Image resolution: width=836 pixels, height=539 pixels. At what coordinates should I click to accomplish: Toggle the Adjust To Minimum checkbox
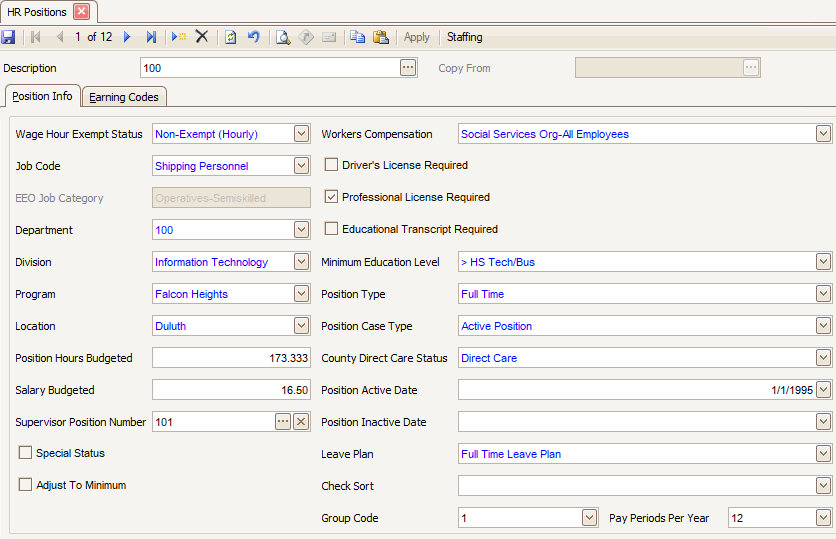[x=26, y=485]
